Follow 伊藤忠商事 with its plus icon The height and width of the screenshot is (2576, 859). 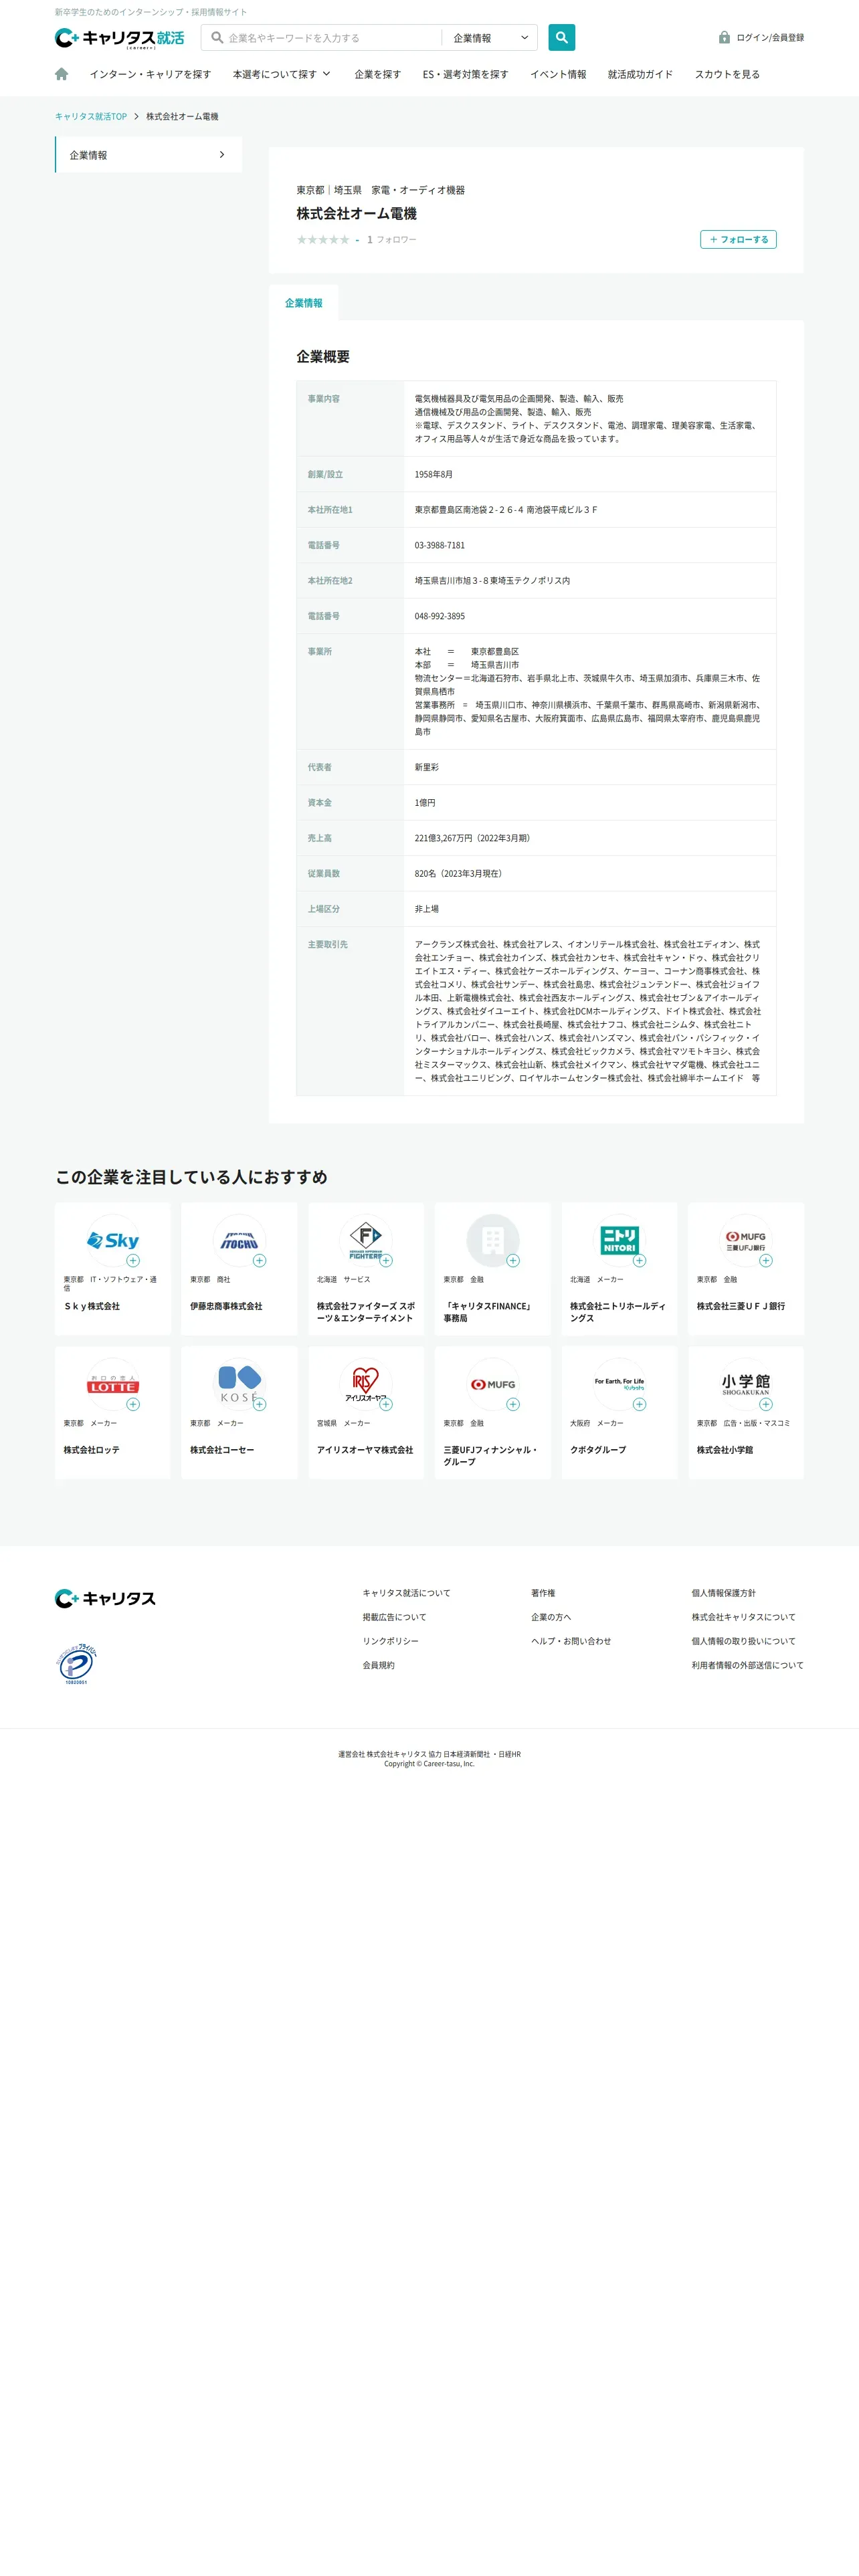coord(260,1261)
